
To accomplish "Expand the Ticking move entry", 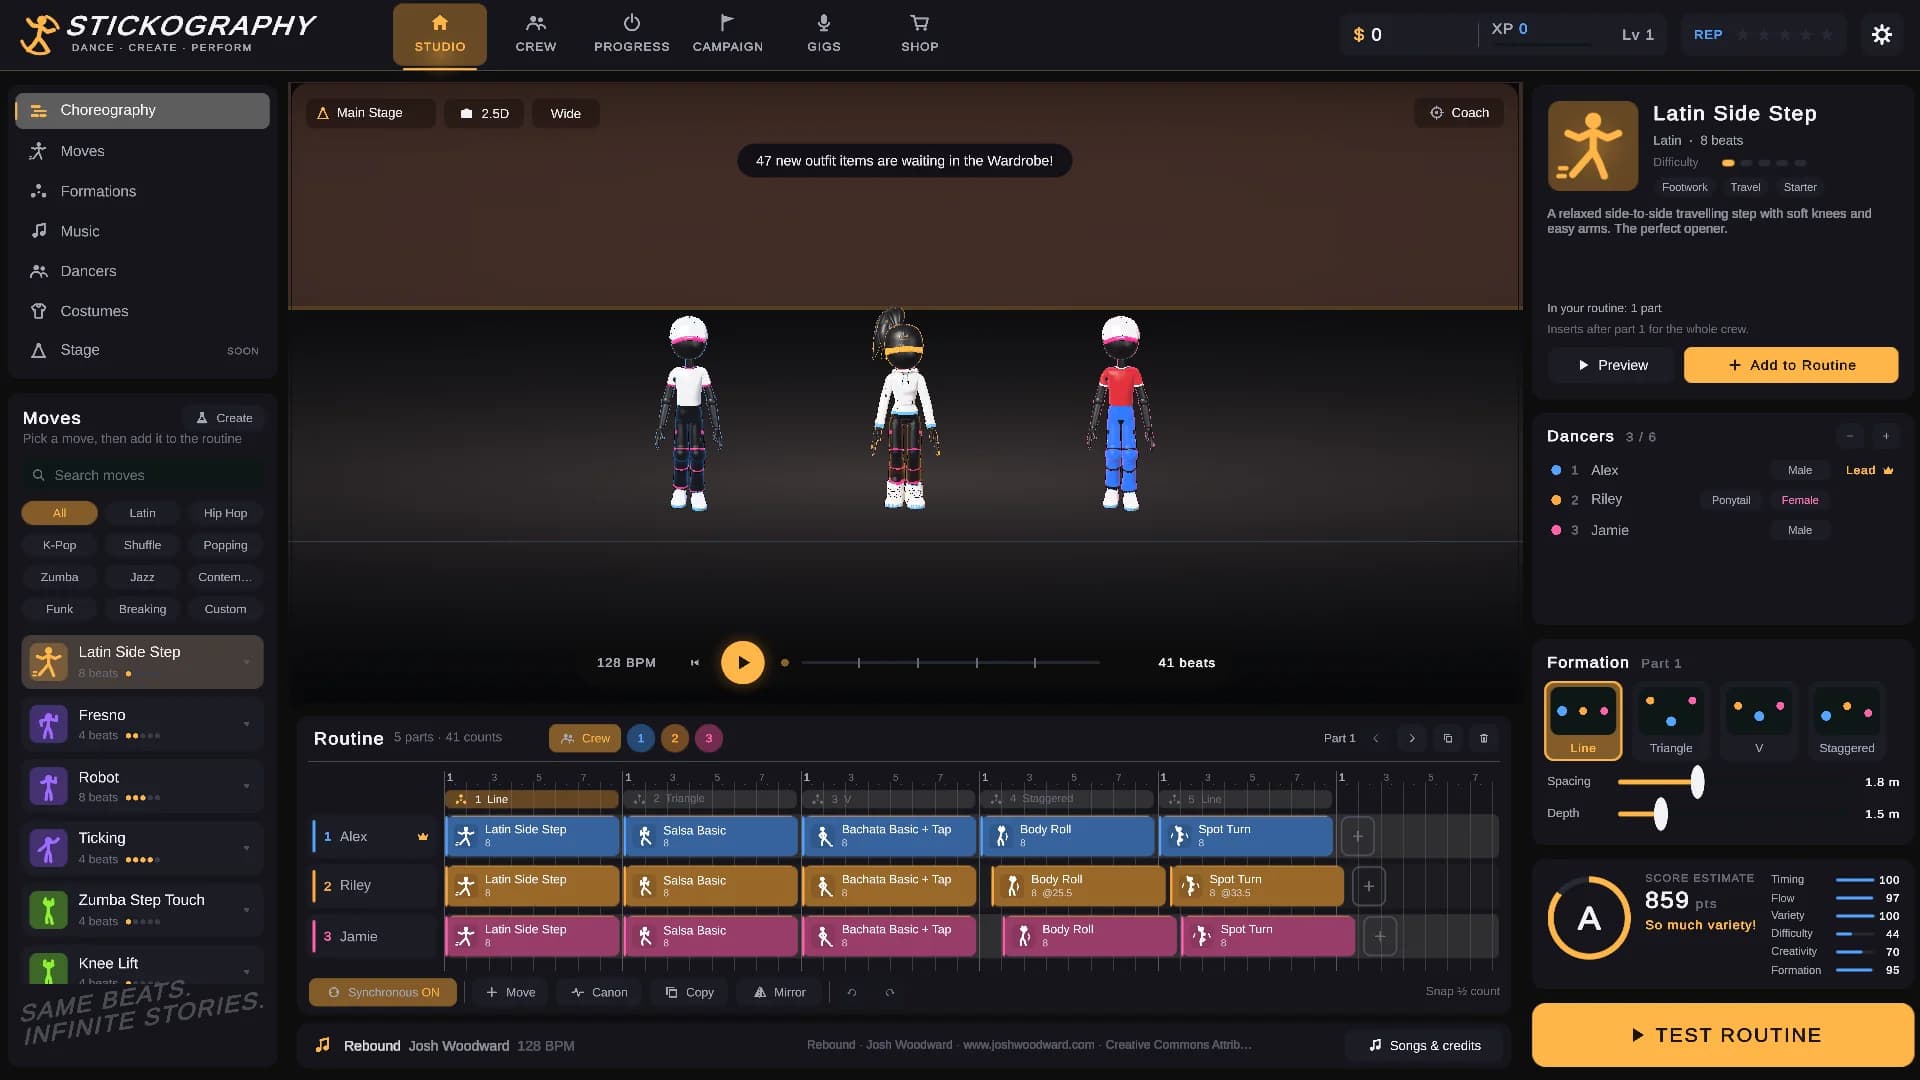I will pos(246,848).
